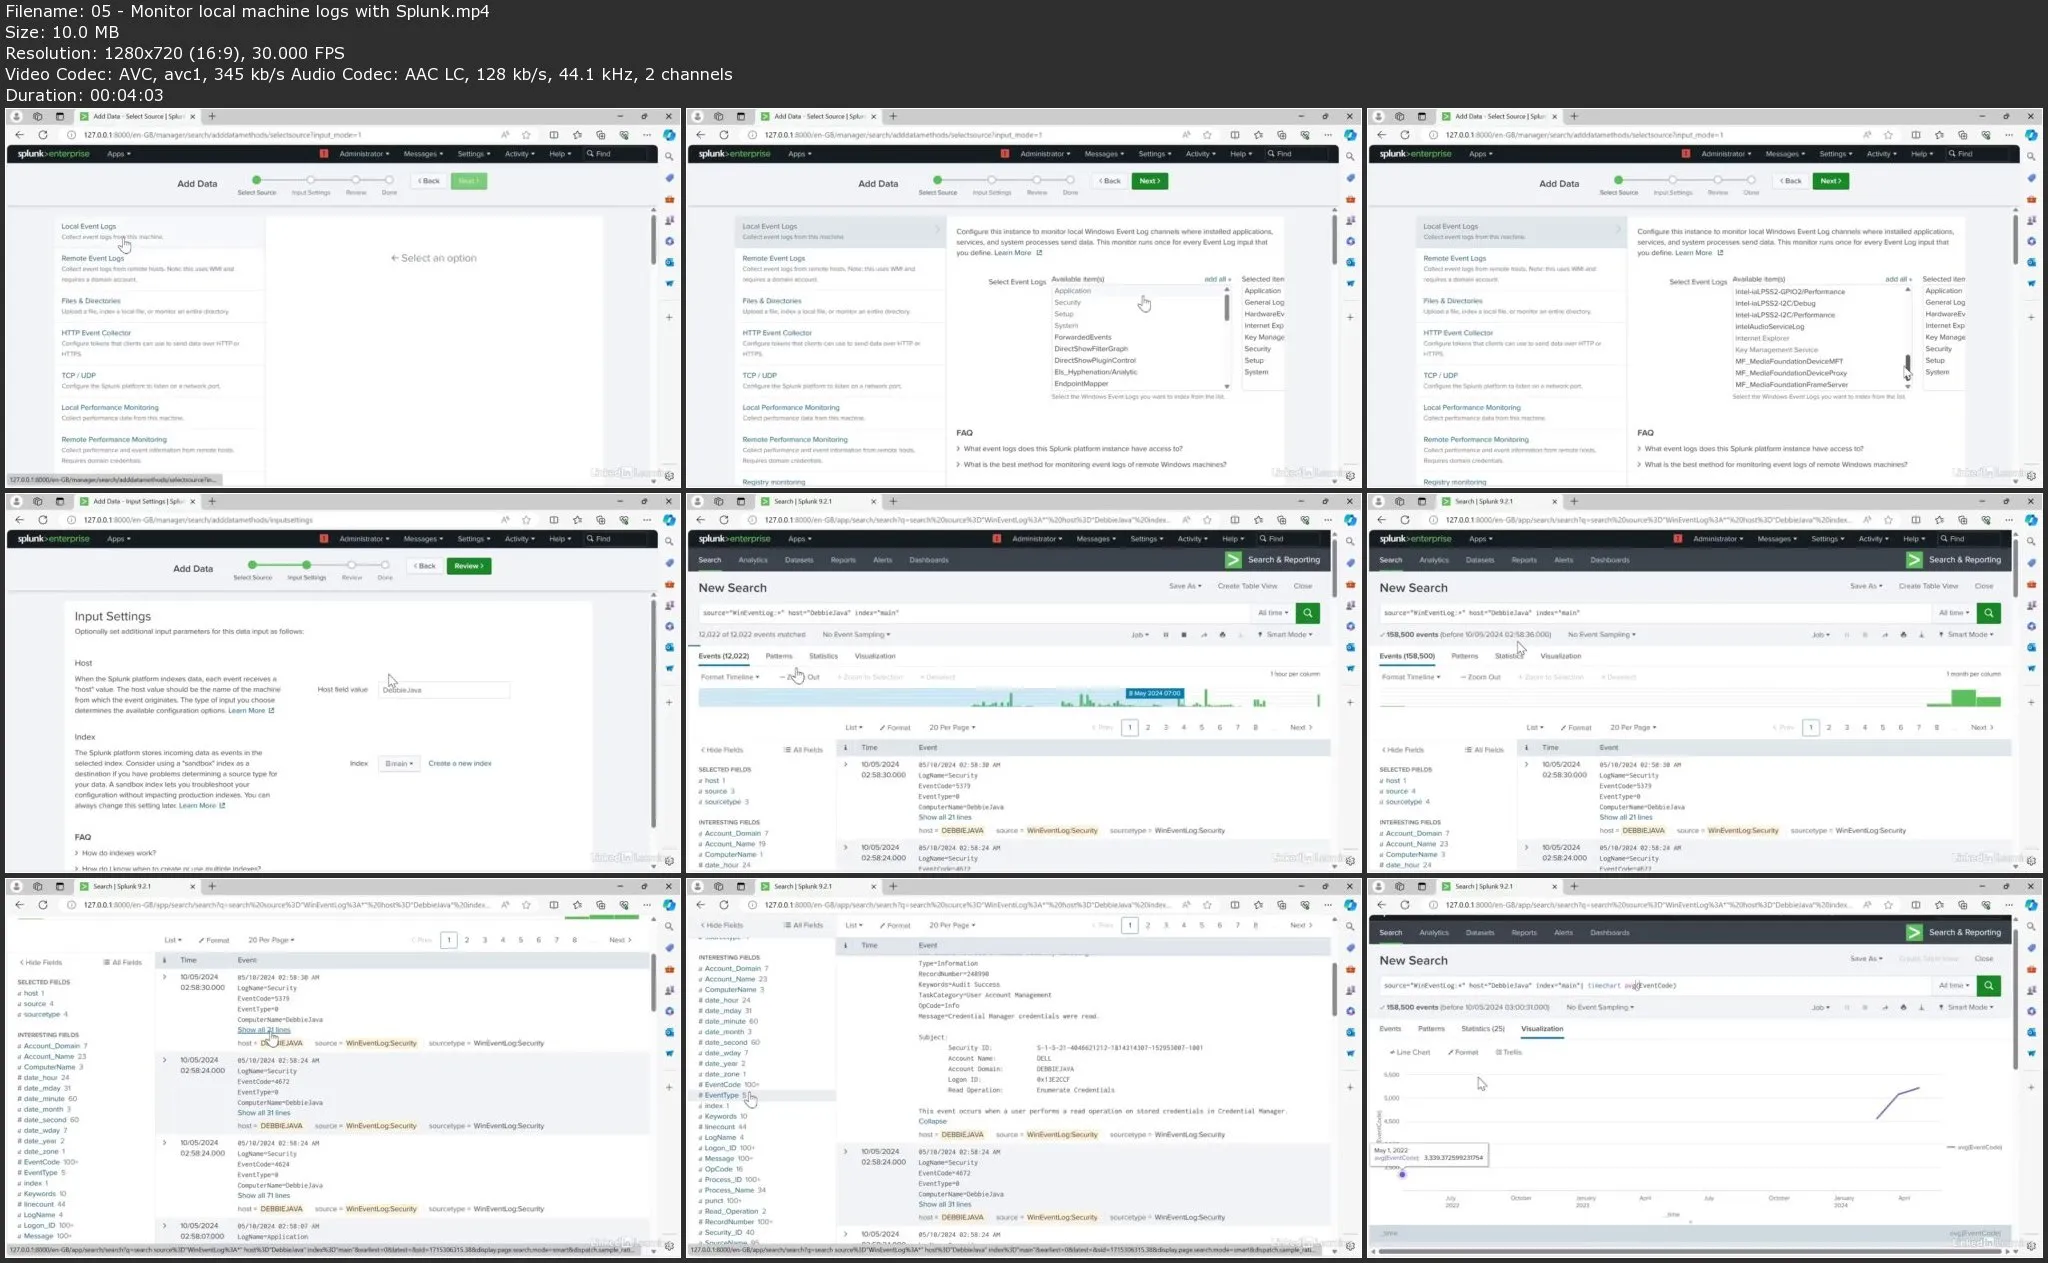
Task: Click purple data point on line chart
Action: tap(1402, 1174)
